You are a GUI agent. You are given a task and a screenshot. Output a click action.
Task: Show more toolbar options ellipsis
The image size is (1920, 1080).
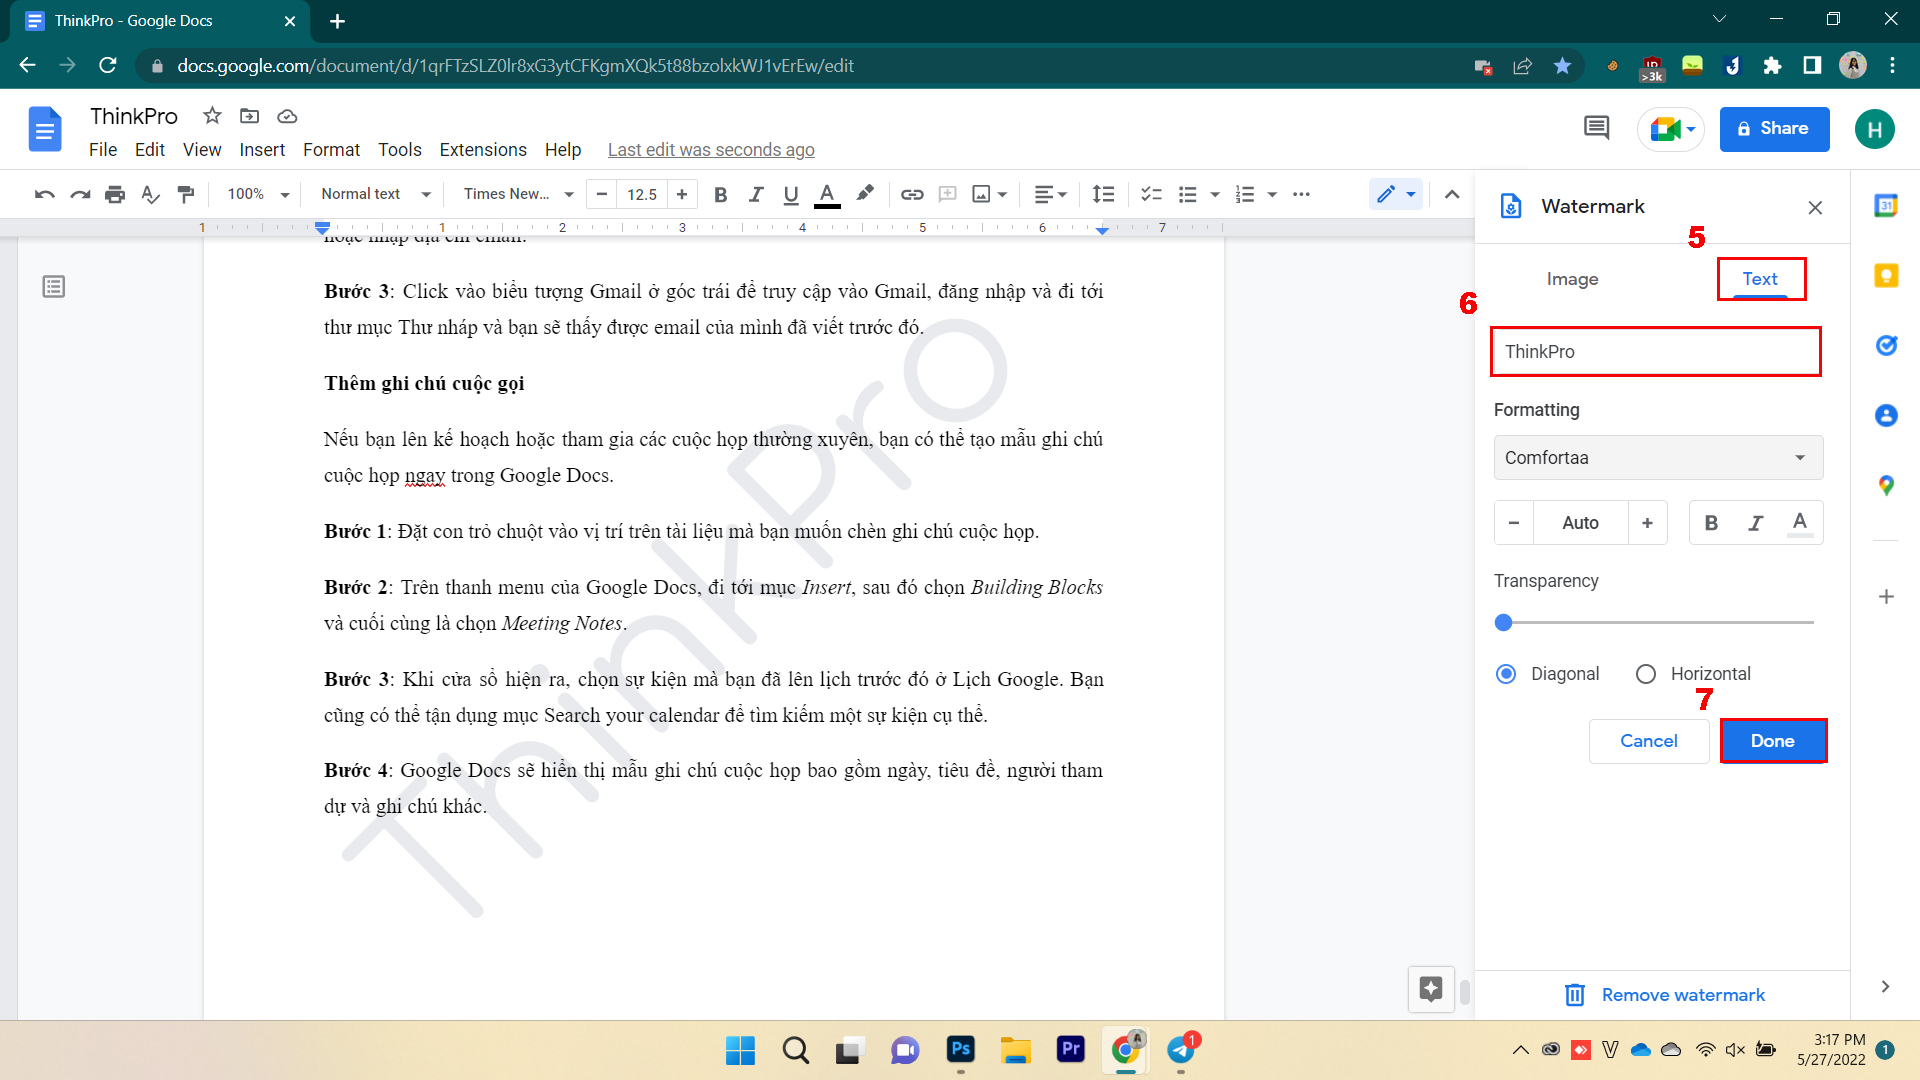point(1301,194)
